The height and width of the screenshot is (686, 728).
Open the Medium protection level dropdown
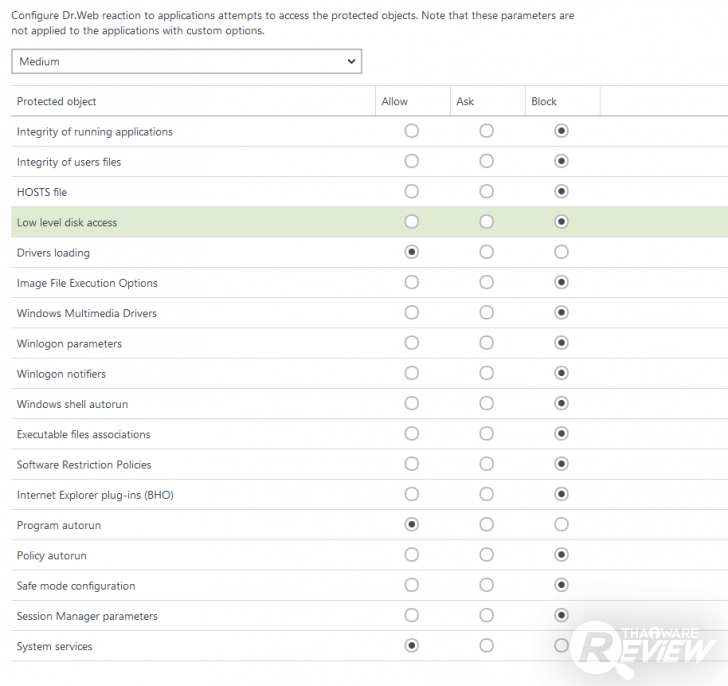coord(186,62)
